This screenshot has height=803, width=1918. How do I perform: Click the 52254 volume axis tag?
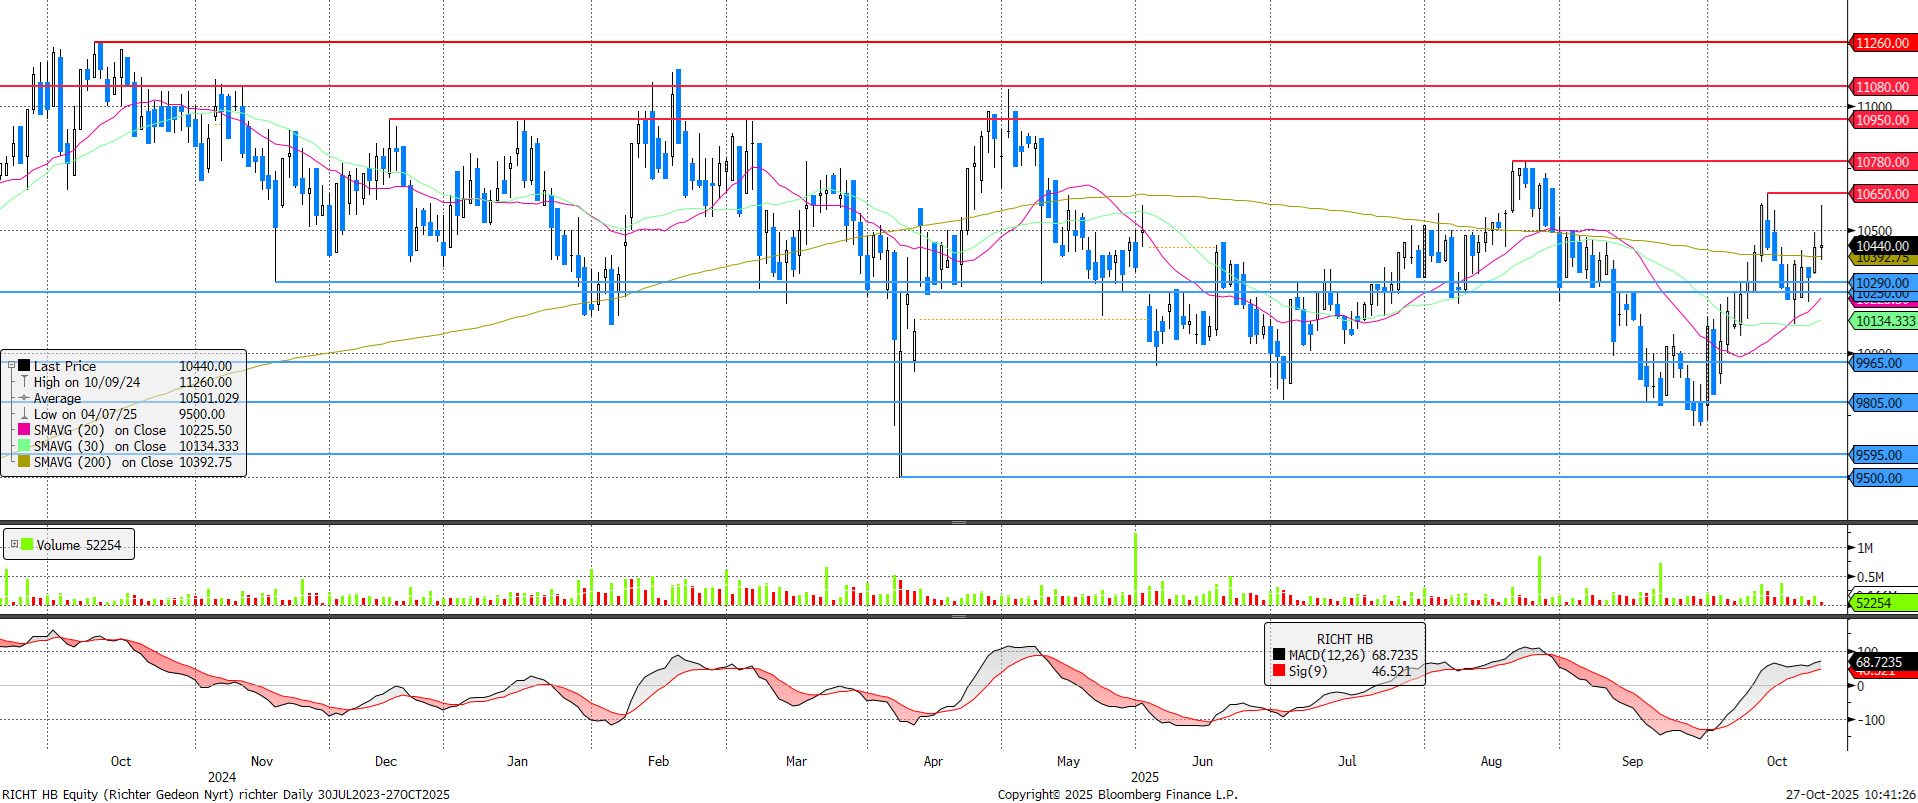pos(1873,603)
